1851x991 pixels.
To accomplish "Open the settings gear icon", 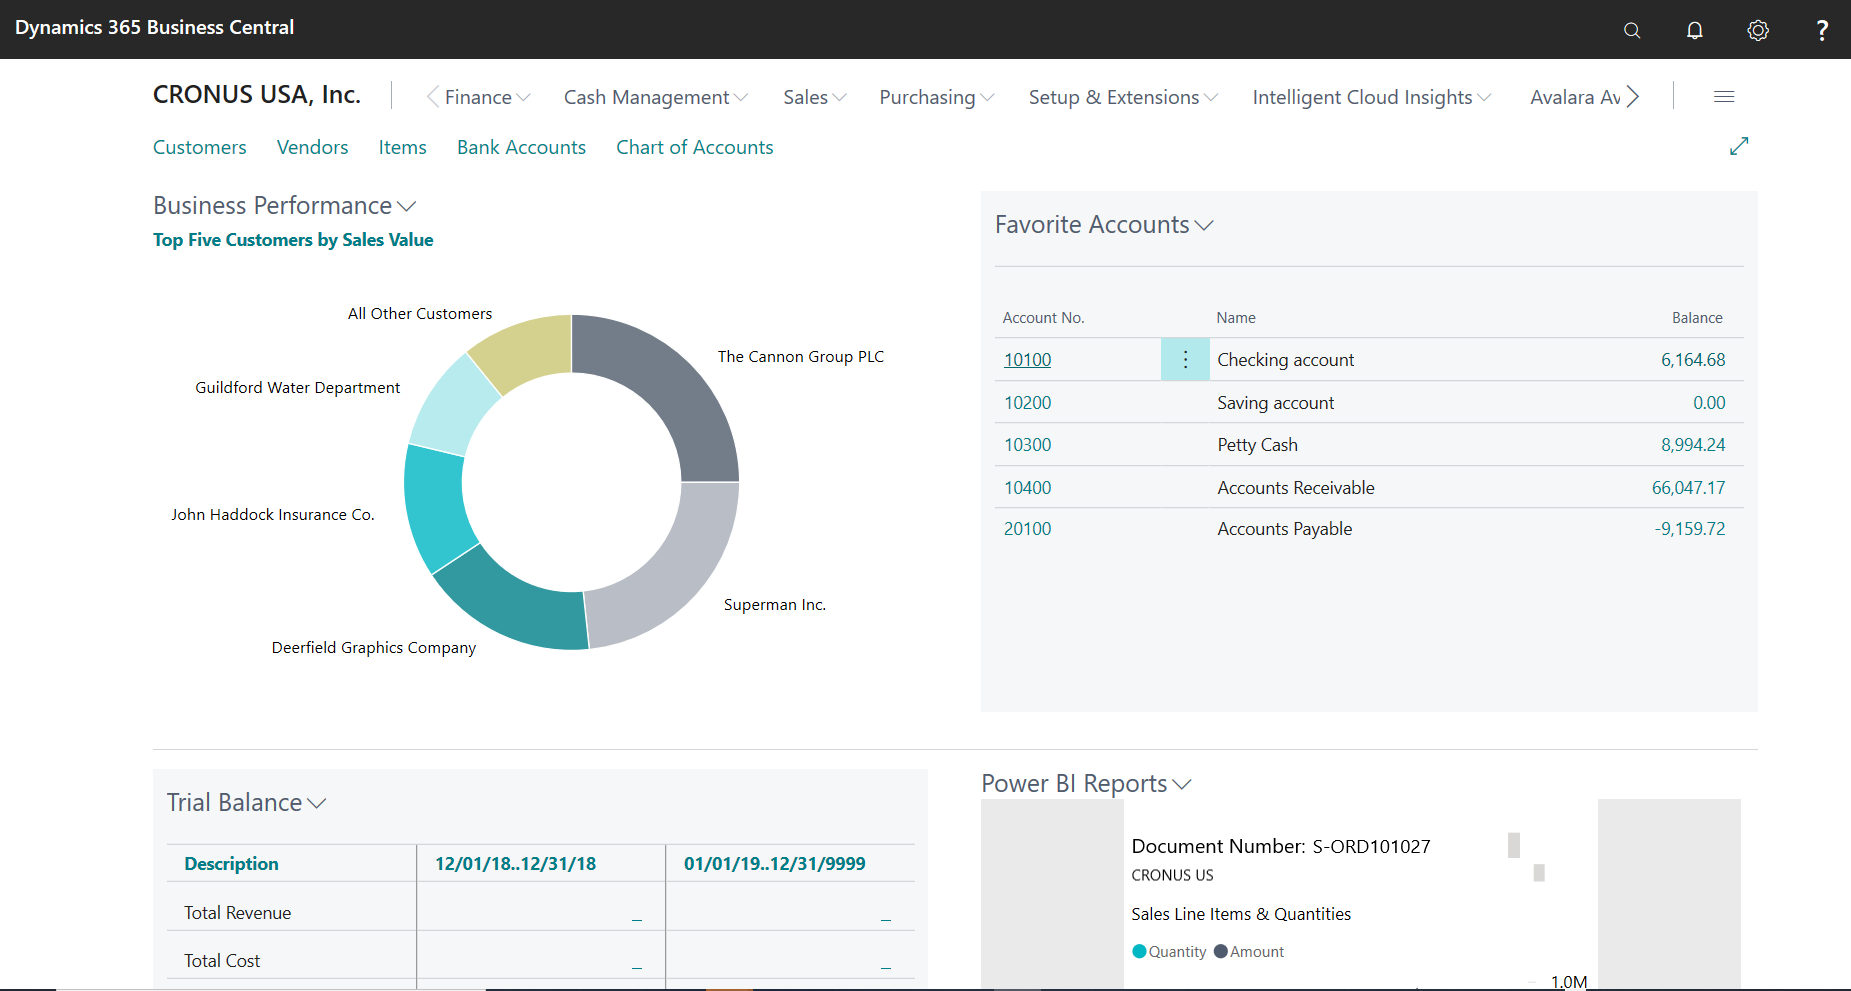I will click(1758, 30).
